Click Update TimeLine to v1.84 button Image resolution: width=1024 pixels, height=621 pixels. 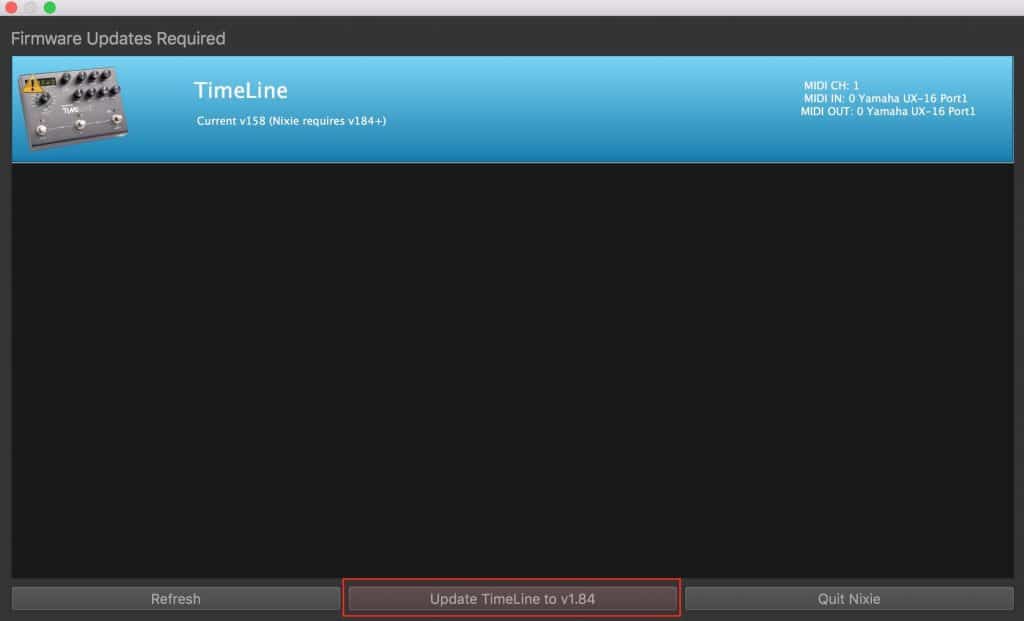[x=512, y=598]
